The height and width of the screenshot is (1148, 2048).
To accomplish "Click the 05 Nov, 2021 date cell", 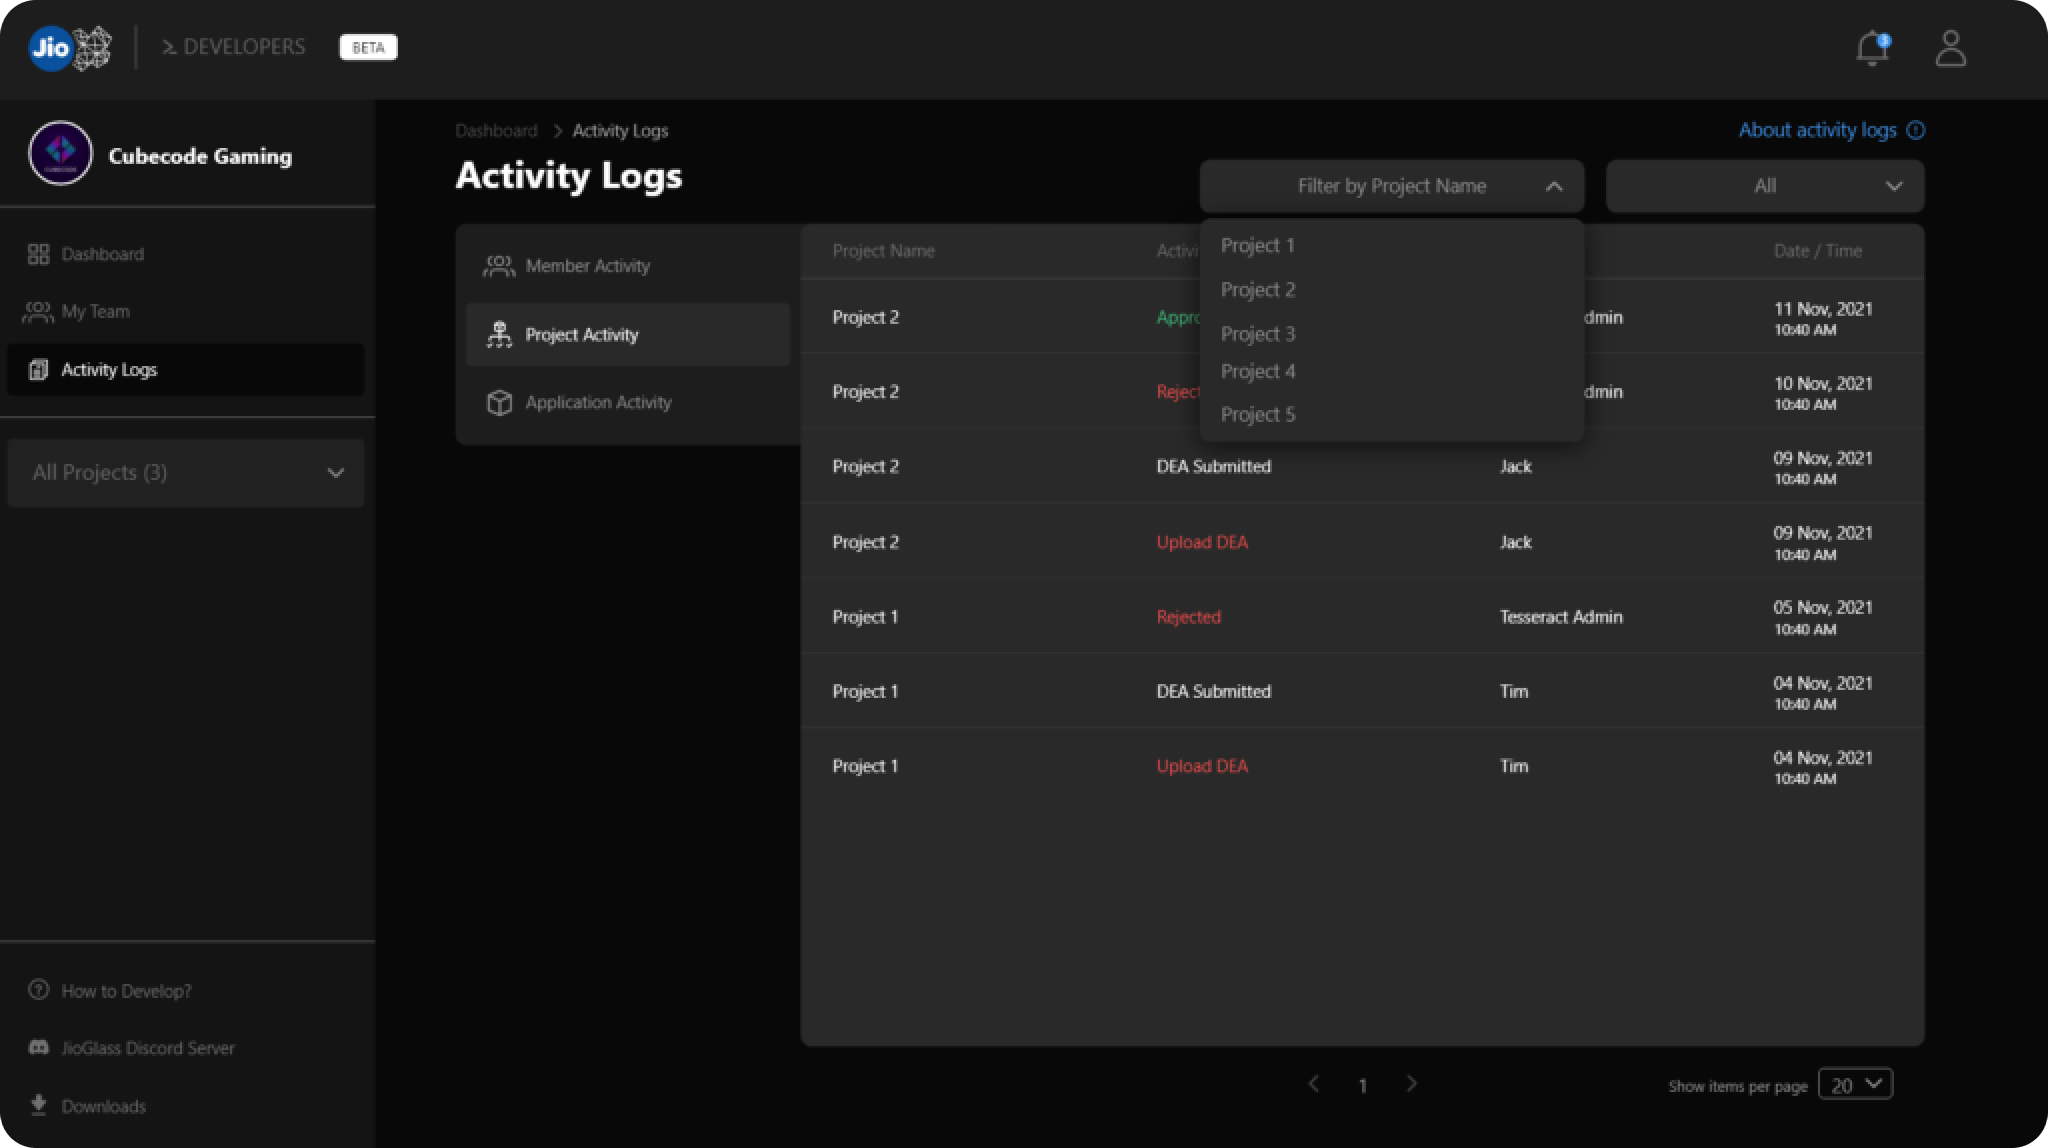I will pyautogui.click(x=1823, y=617).
